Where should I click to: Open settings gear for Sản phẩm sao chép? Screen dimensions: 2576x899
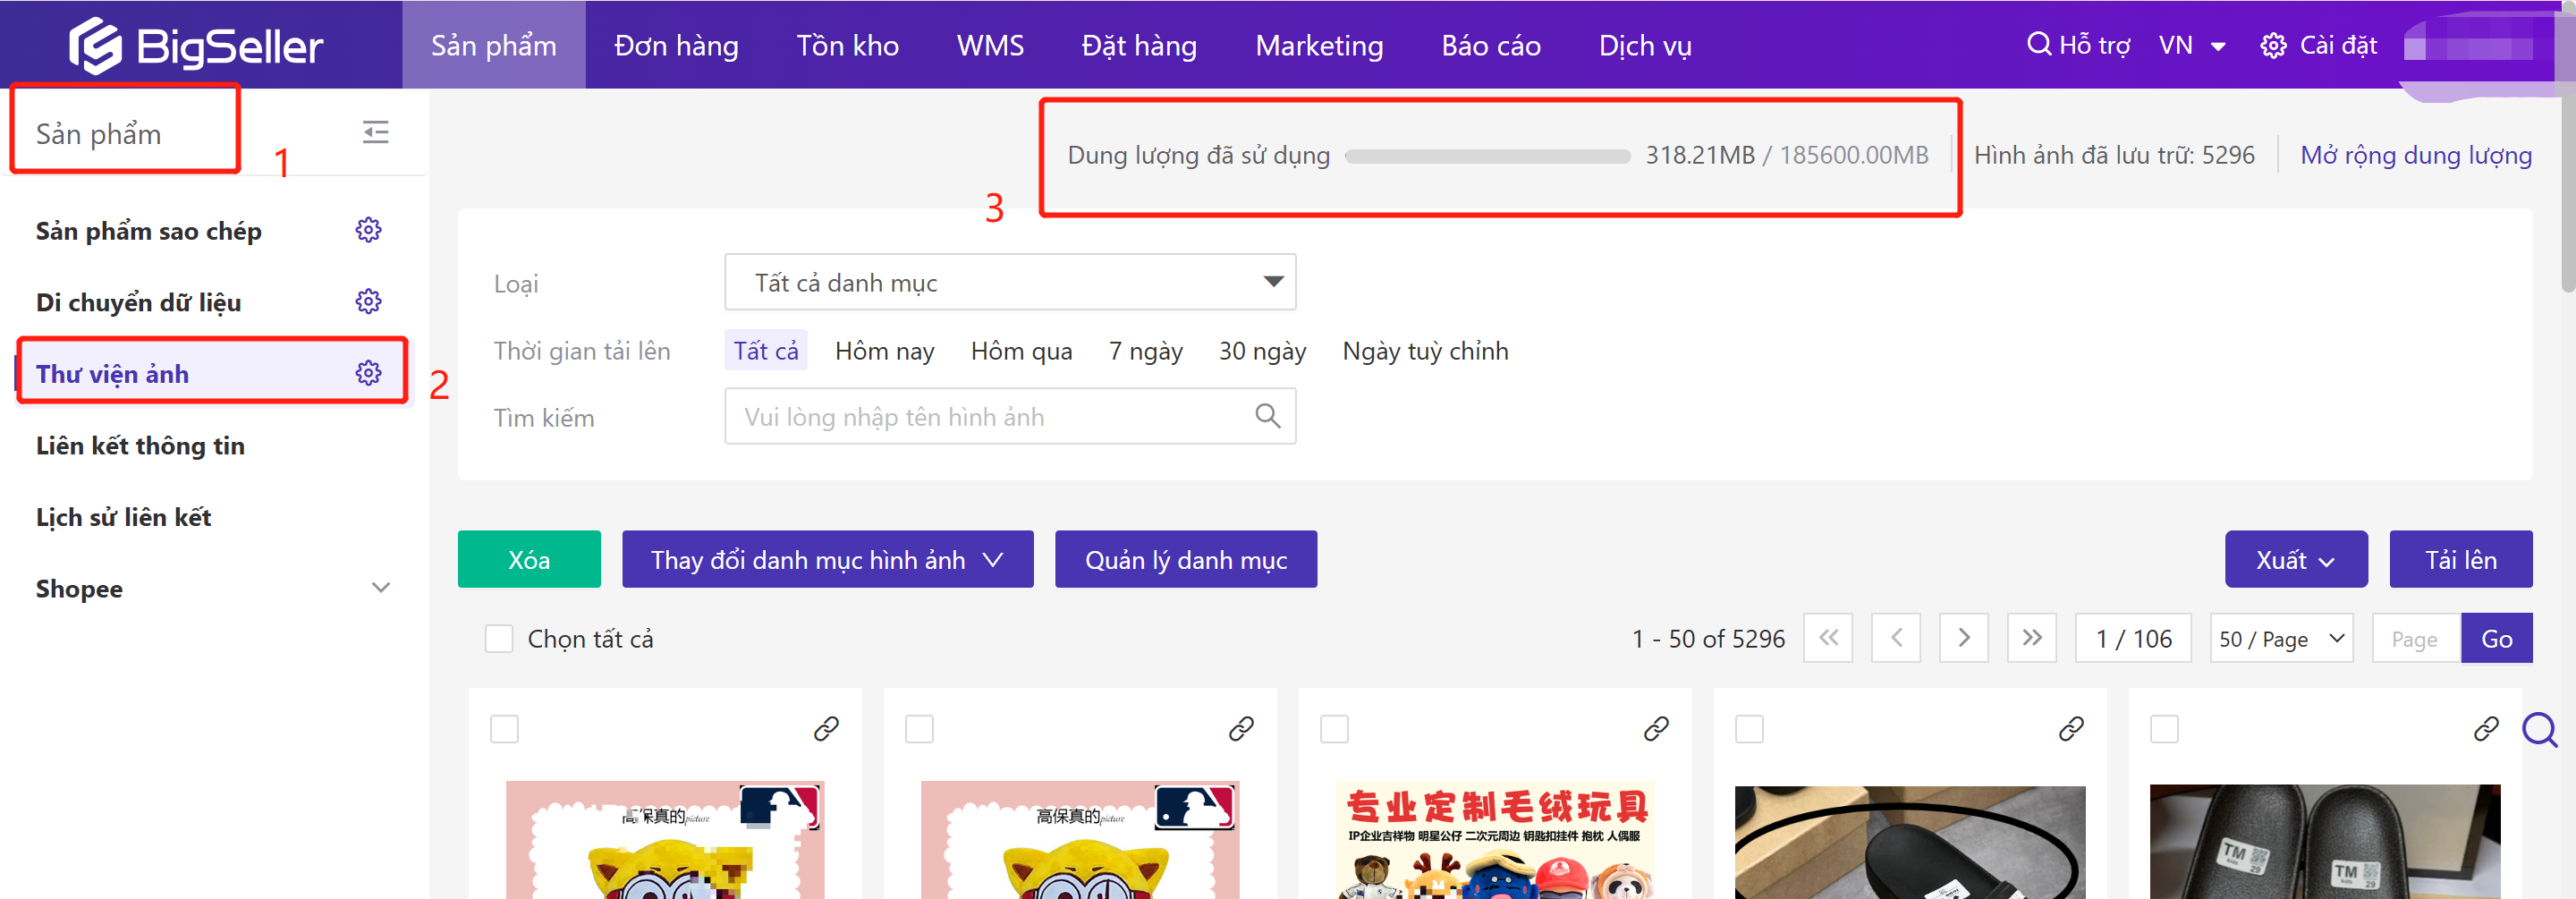point(368,230)
